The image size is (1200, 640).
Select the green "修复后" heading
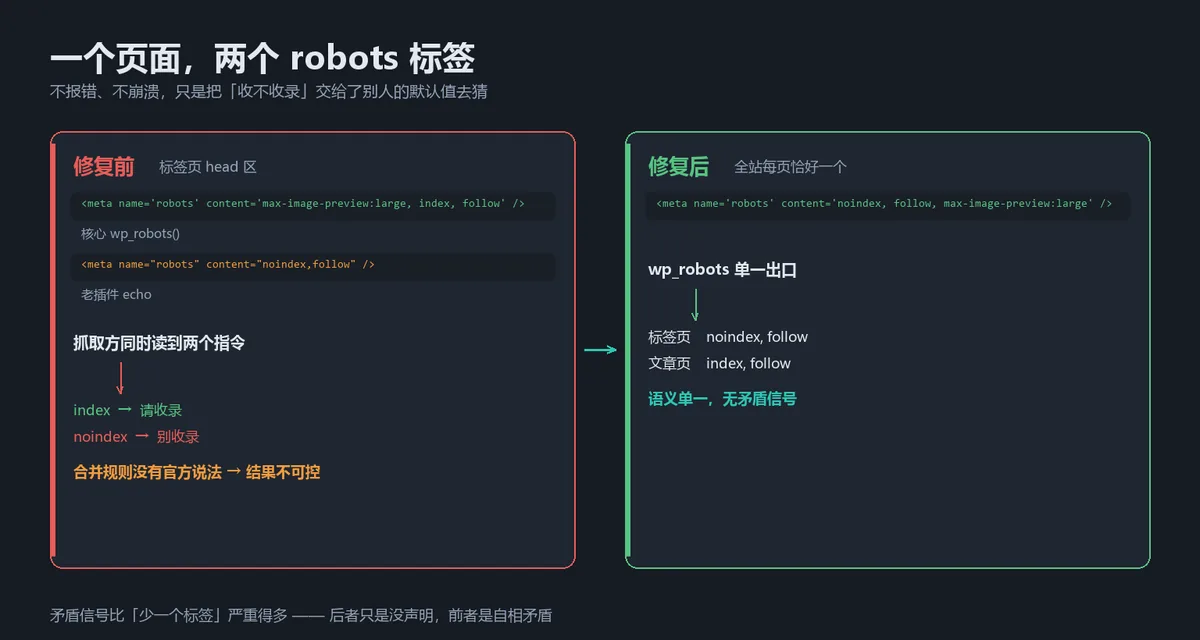[x=679, y=167]
